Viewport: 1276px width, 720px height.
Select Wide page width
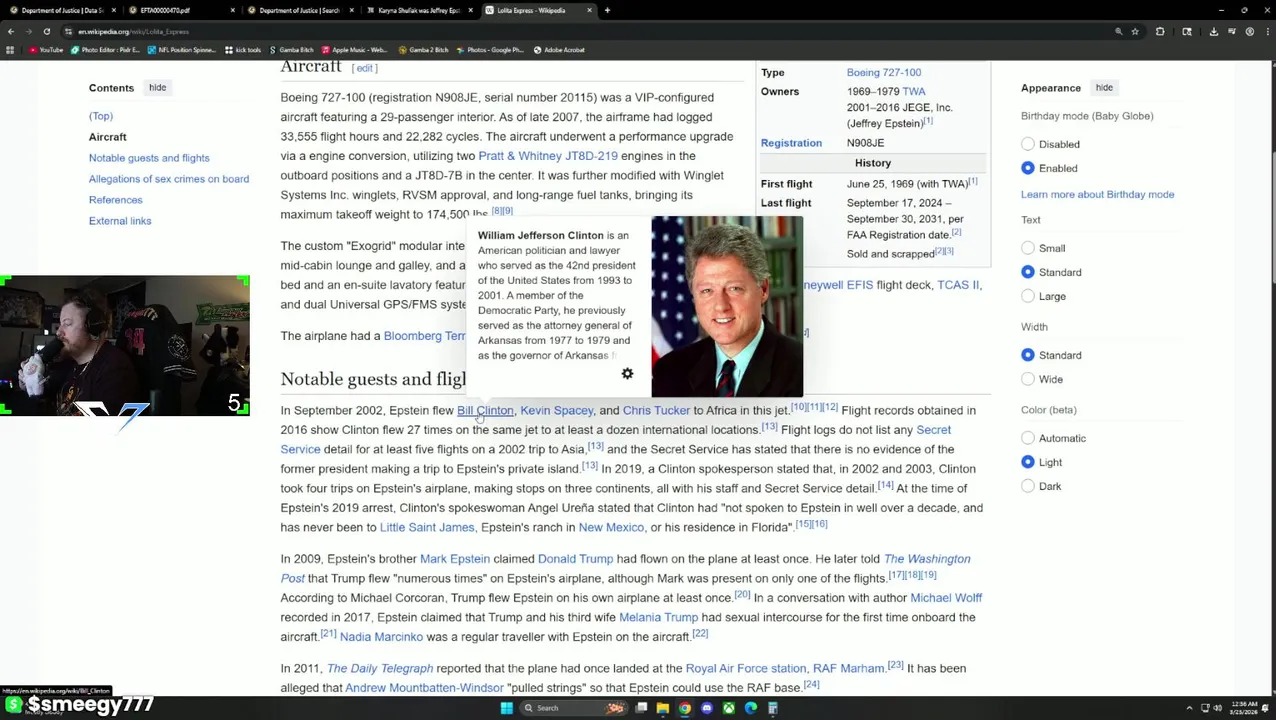point(1027,379)
